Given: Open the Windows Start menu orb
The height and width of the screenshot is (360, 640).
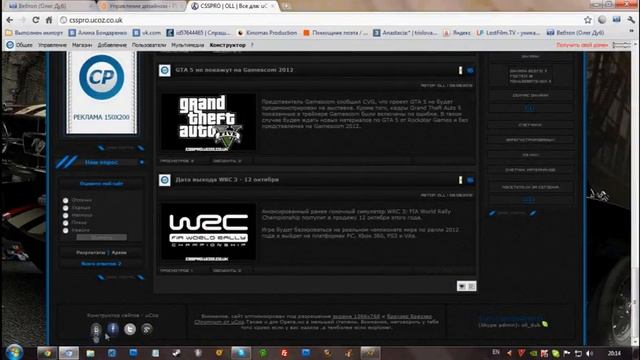Looking at the screenshot, I should (x=14, y=353).
